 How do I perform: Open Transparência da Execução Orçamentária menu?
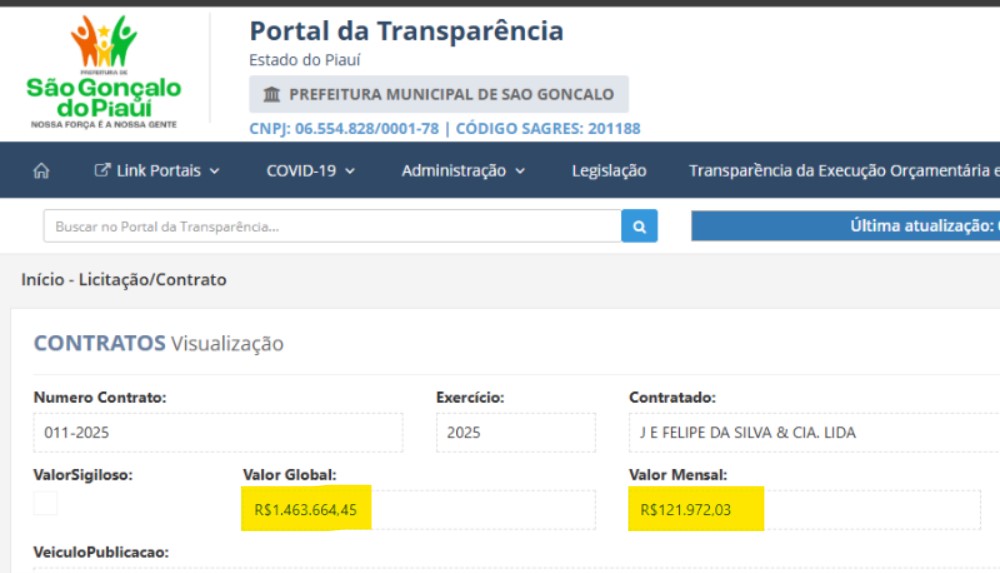pyautogui.click(x=844, y=170)
